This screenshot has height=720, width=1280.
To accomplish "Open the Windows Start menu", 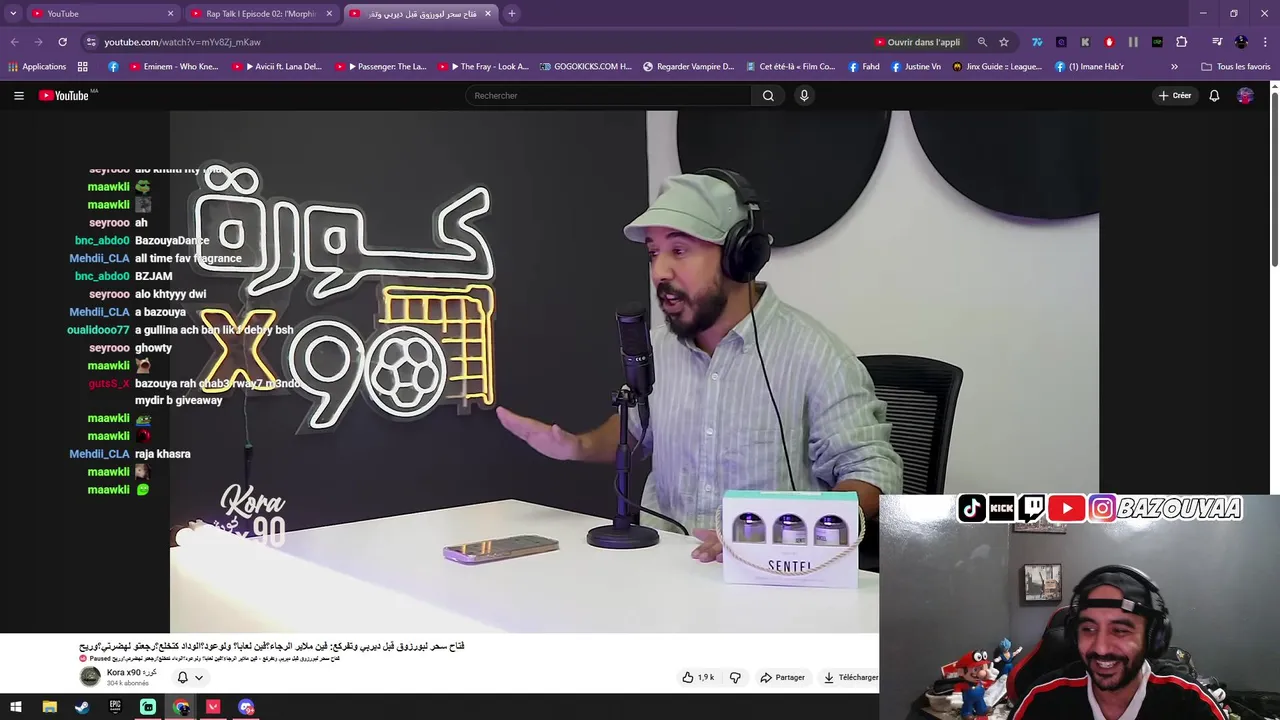I will click(x=16, y=707).
